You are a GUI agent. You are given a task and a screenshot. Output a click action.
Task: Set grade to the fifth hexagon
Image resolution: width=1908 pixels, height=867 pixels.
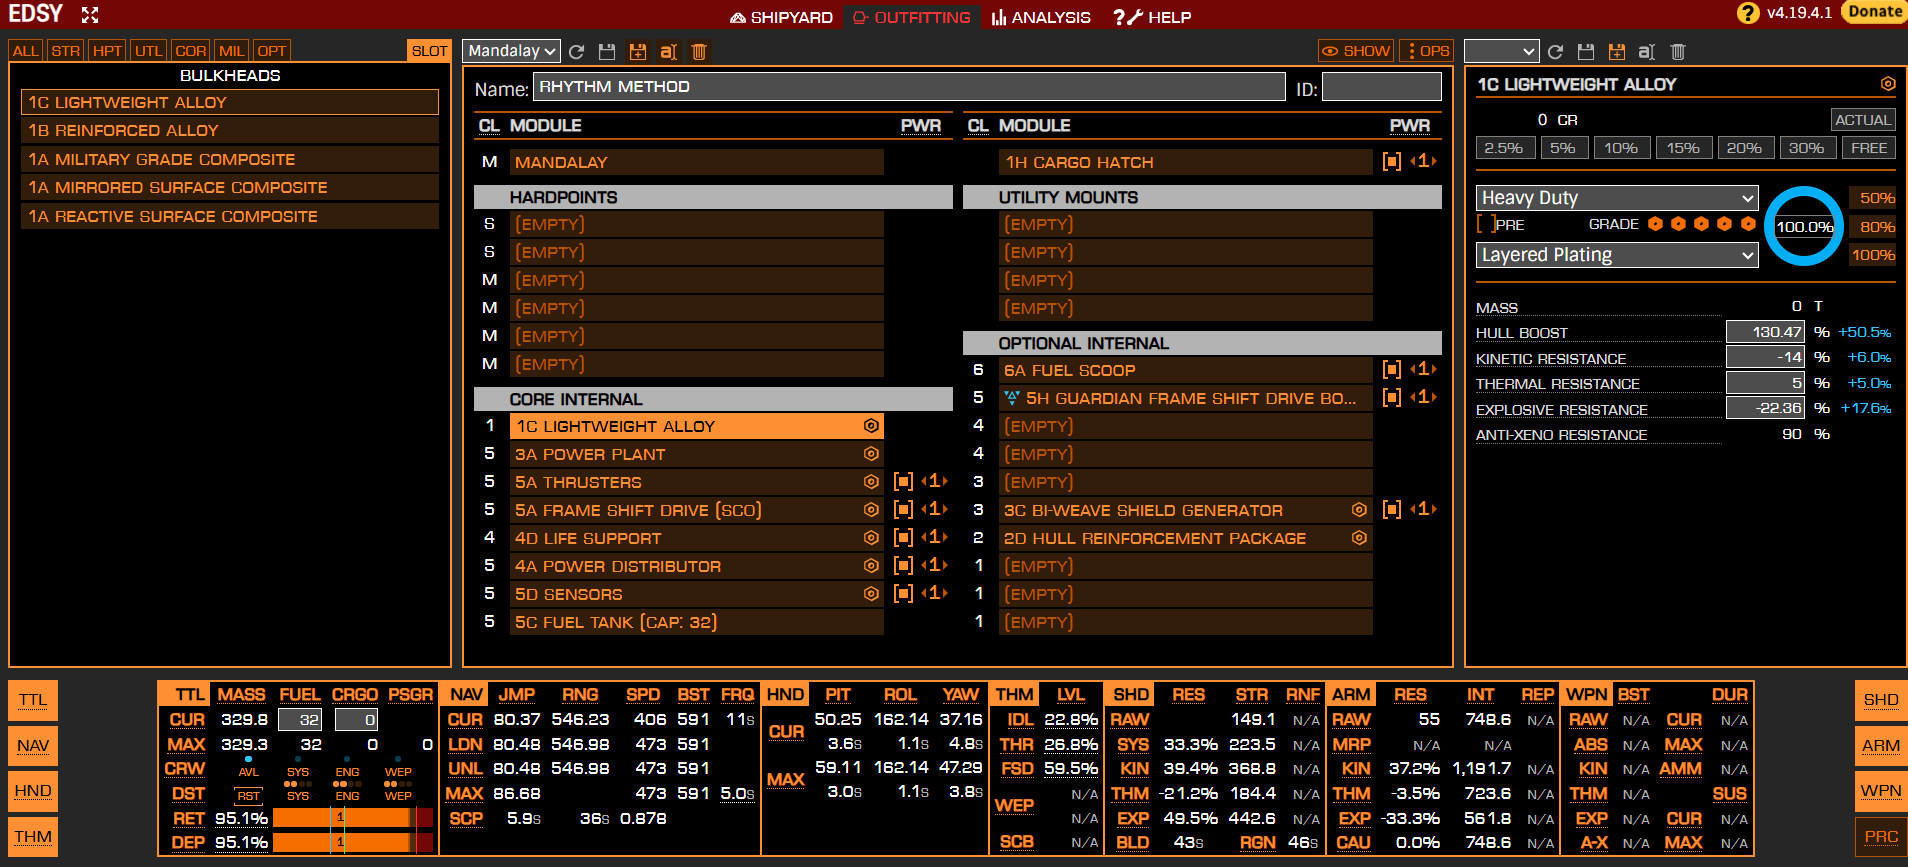(1748, 224)
